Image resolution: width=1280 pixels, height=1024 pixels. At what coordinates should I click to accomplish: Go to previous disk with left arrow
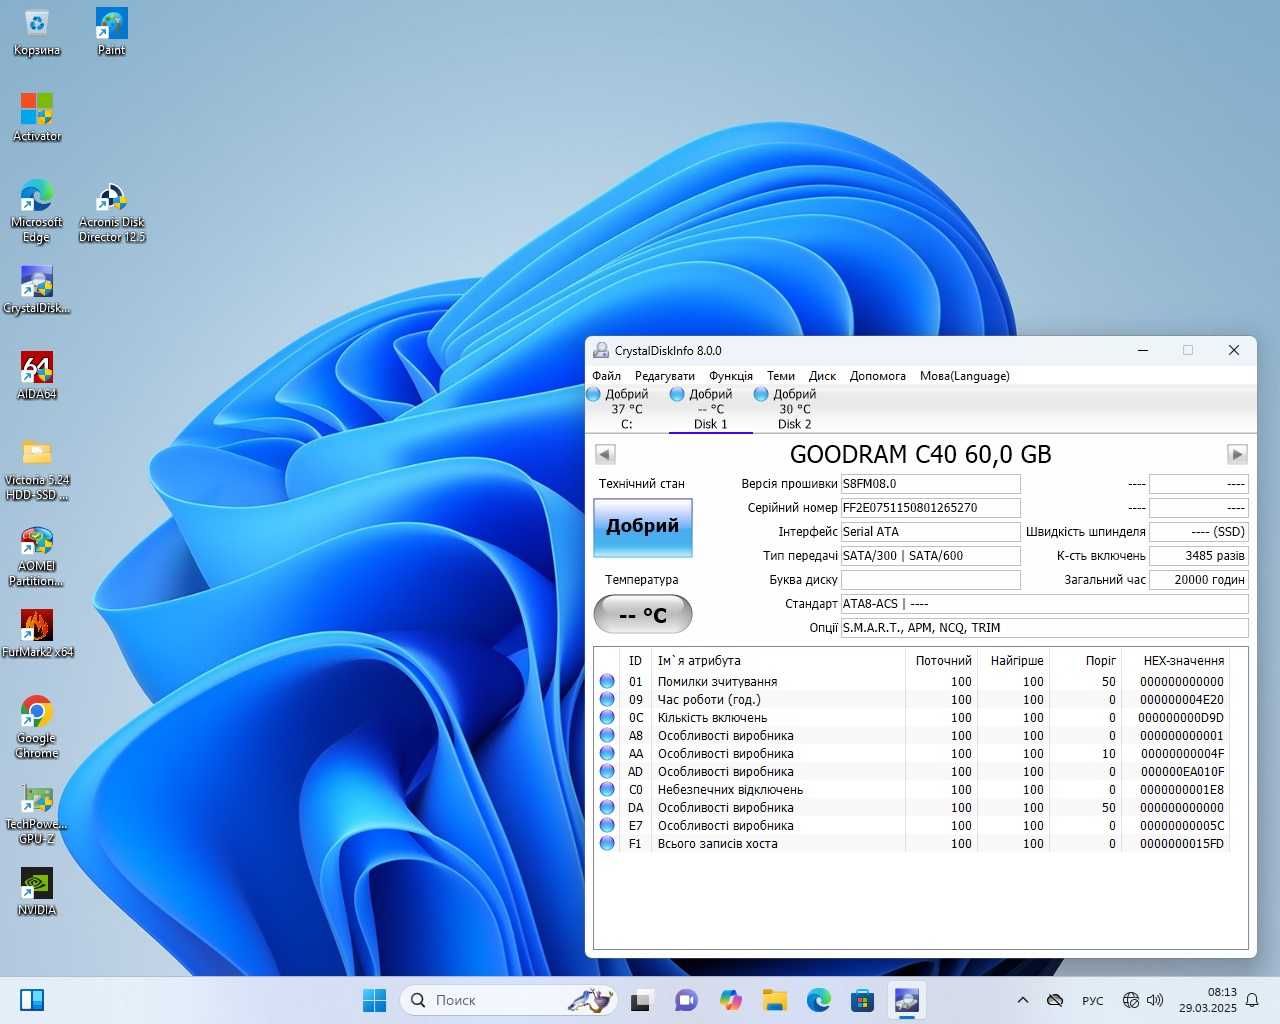(605, 454)
